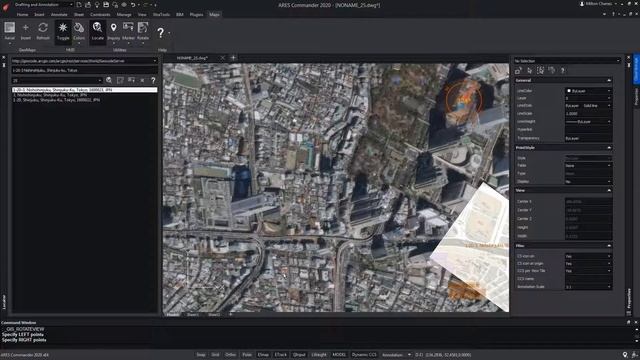Open Help with the question mark icon
The width and height of the screenshot is (640, 360).
[x=160, y=32]
